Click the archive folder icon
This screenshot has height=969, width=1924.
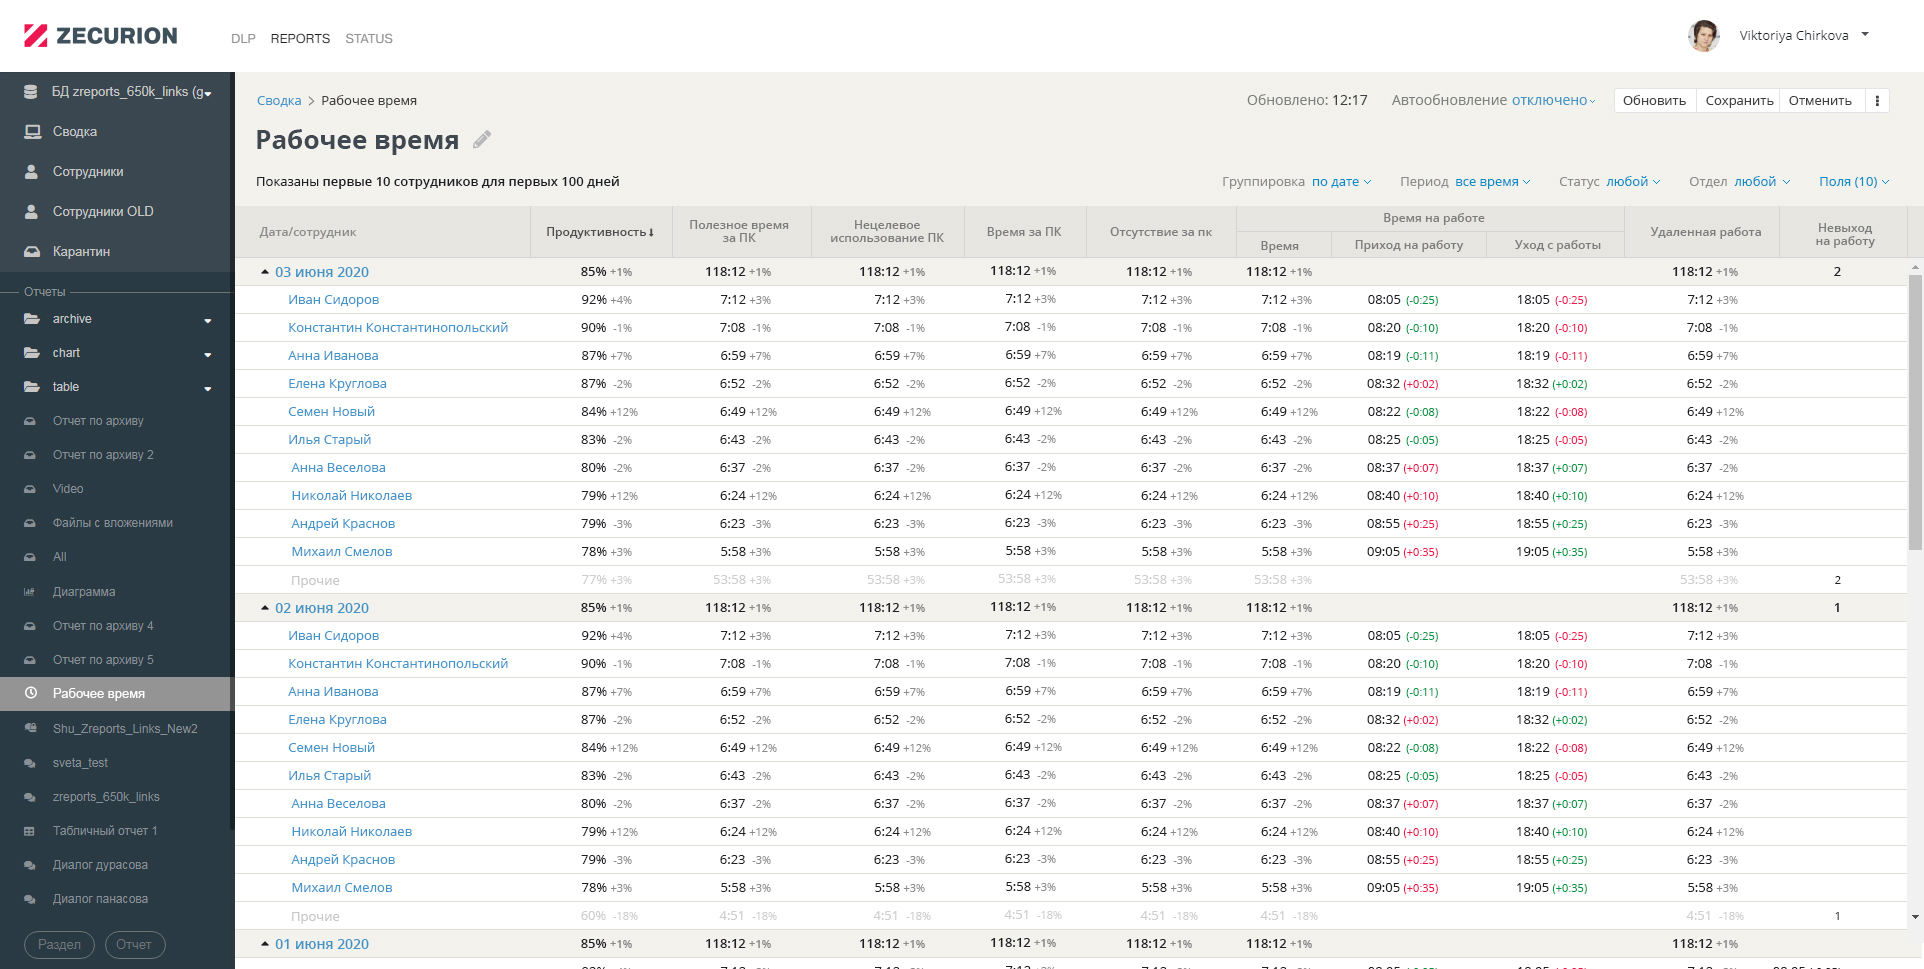(x=32, y=319)
